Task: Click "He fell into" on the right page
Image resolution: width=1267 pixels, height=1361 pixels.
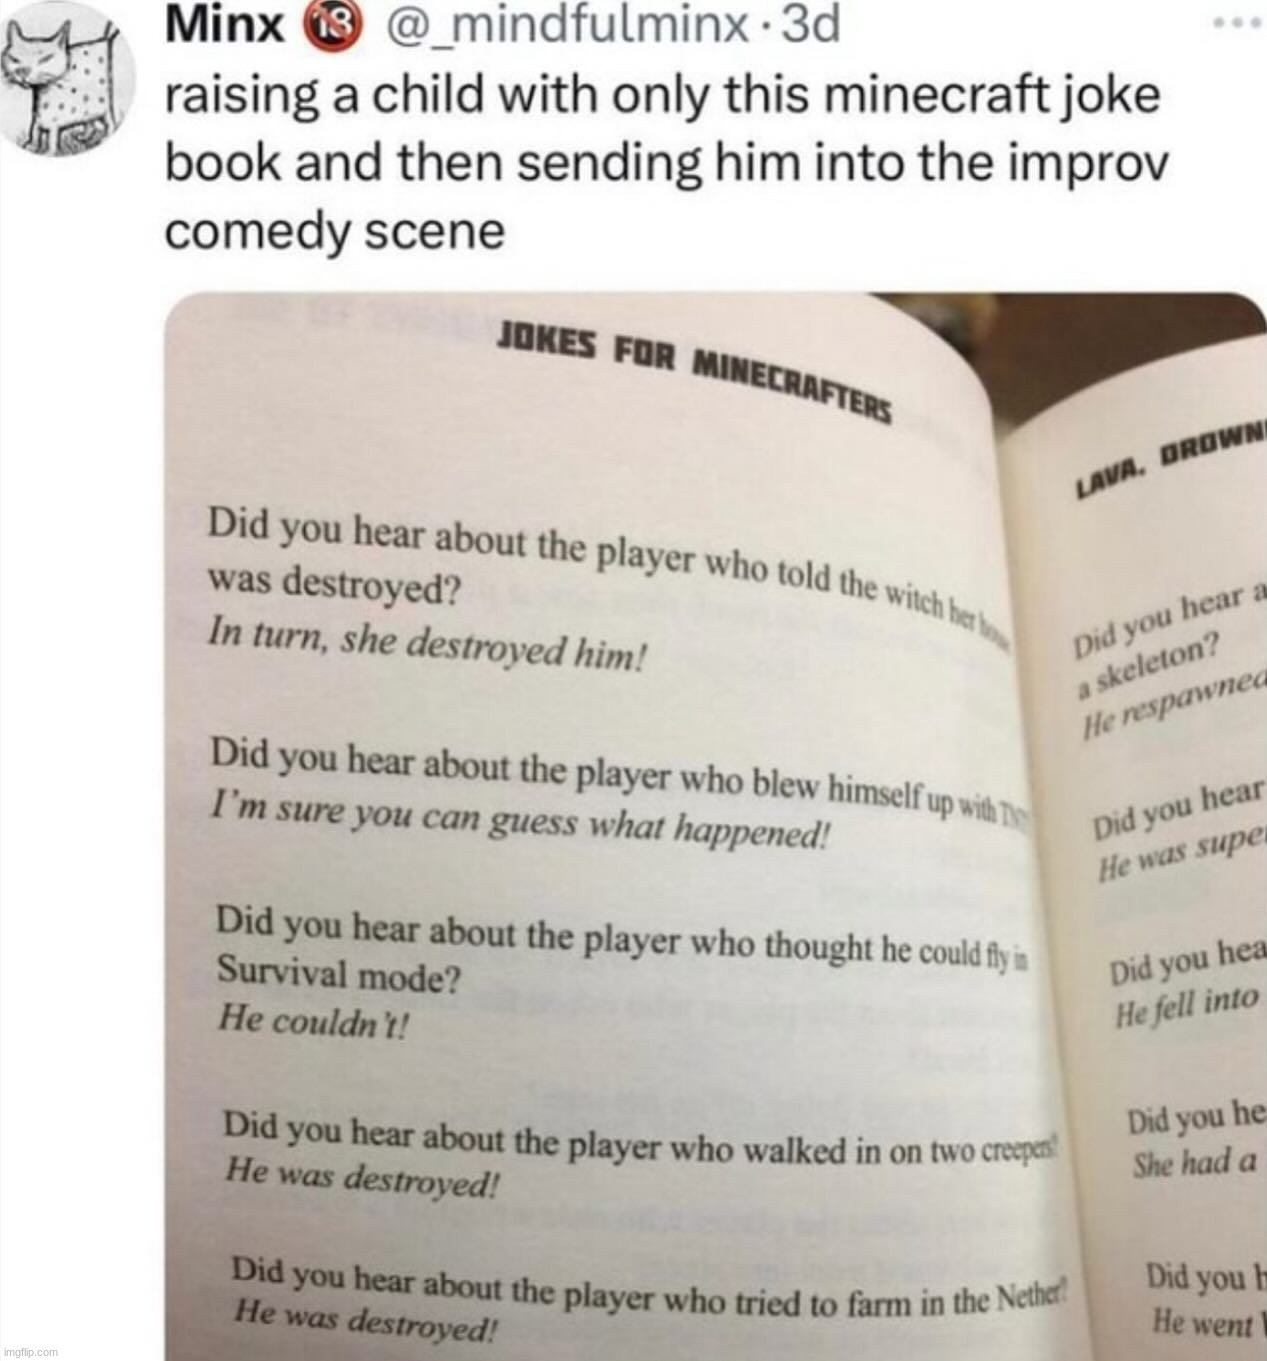Action: (x=1186, y=1005)
